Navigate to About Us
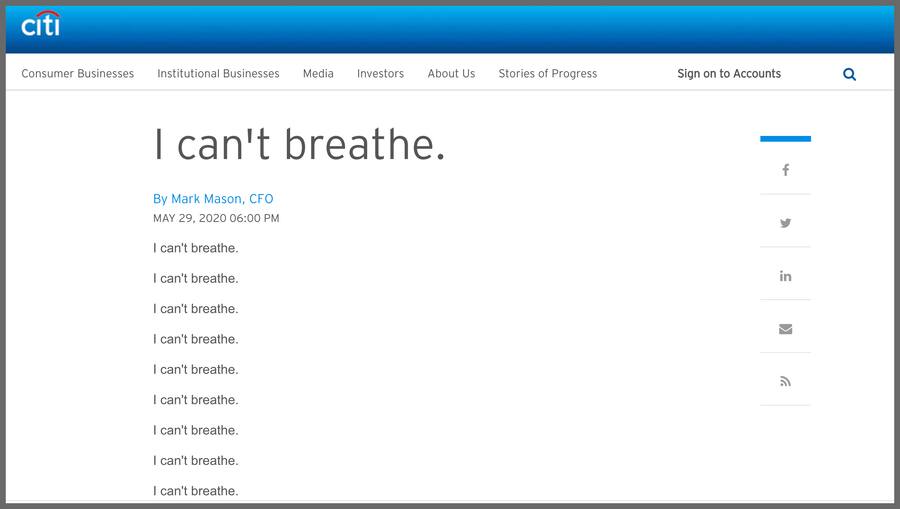 tap(451, 74)
